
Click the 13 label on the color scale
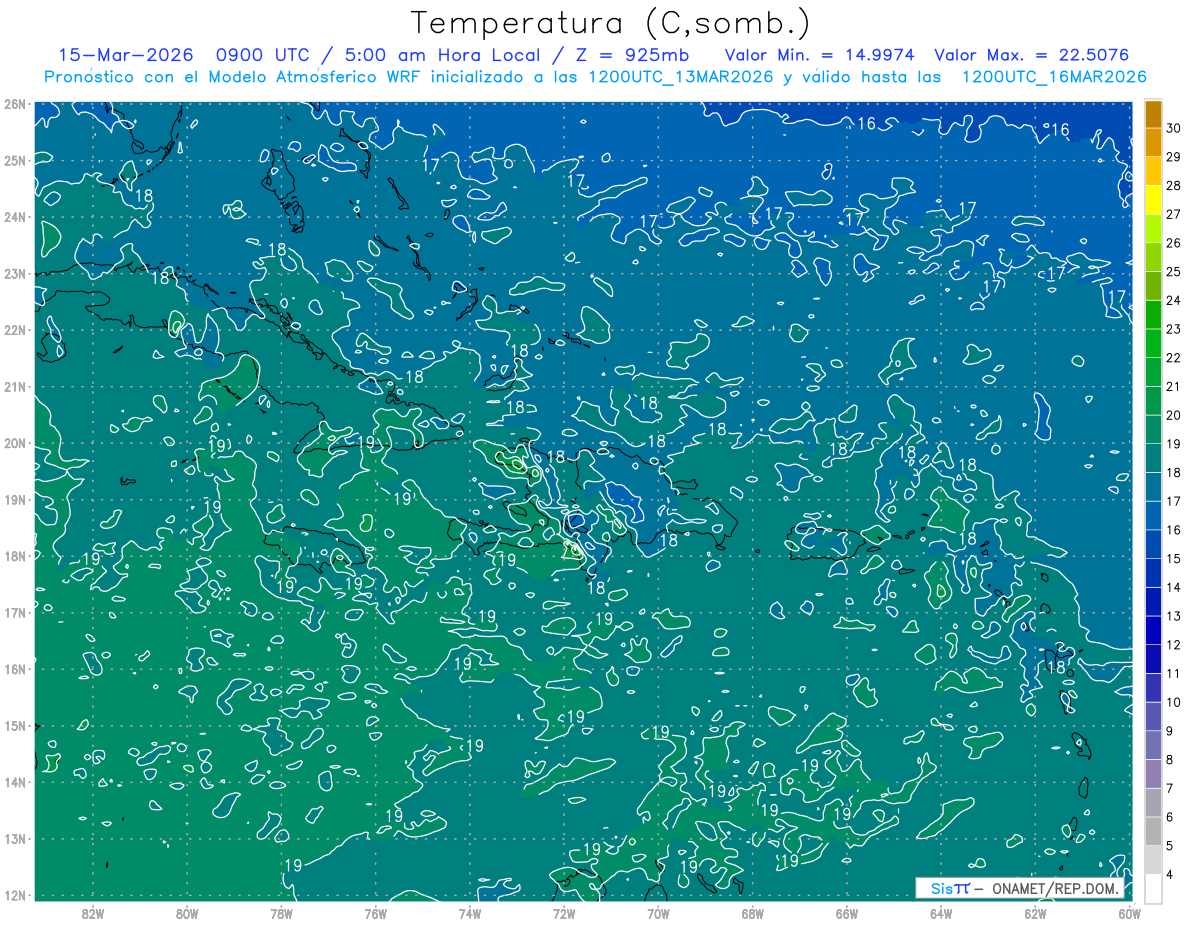coord(1174,616)
